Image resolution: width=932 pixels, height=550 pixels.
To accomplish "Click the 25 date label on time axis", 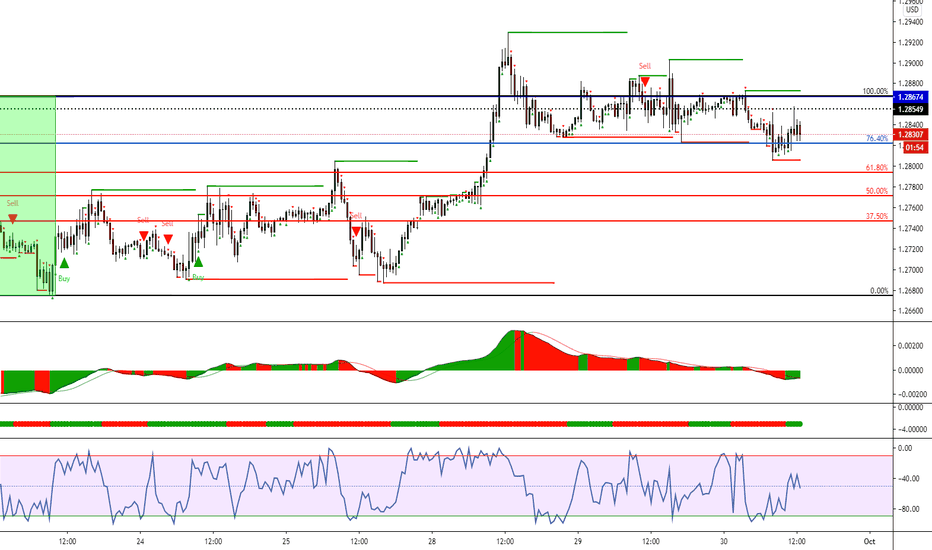I will click(x=286, y=541).
